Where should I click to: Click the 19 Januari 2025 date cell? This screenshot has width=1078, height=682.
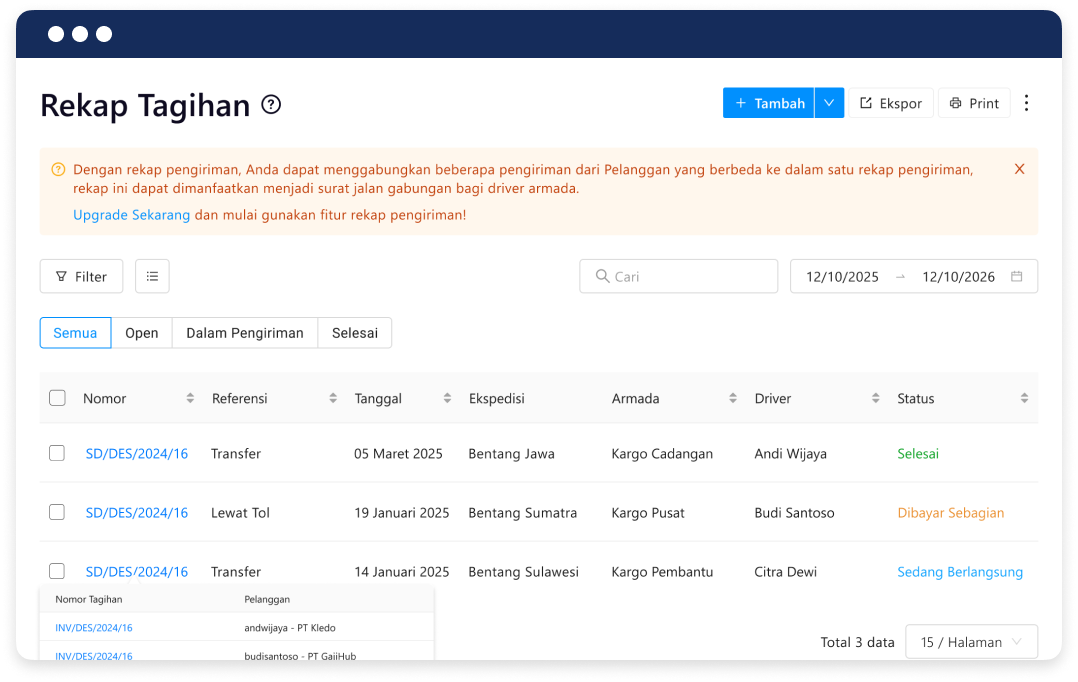402,513
